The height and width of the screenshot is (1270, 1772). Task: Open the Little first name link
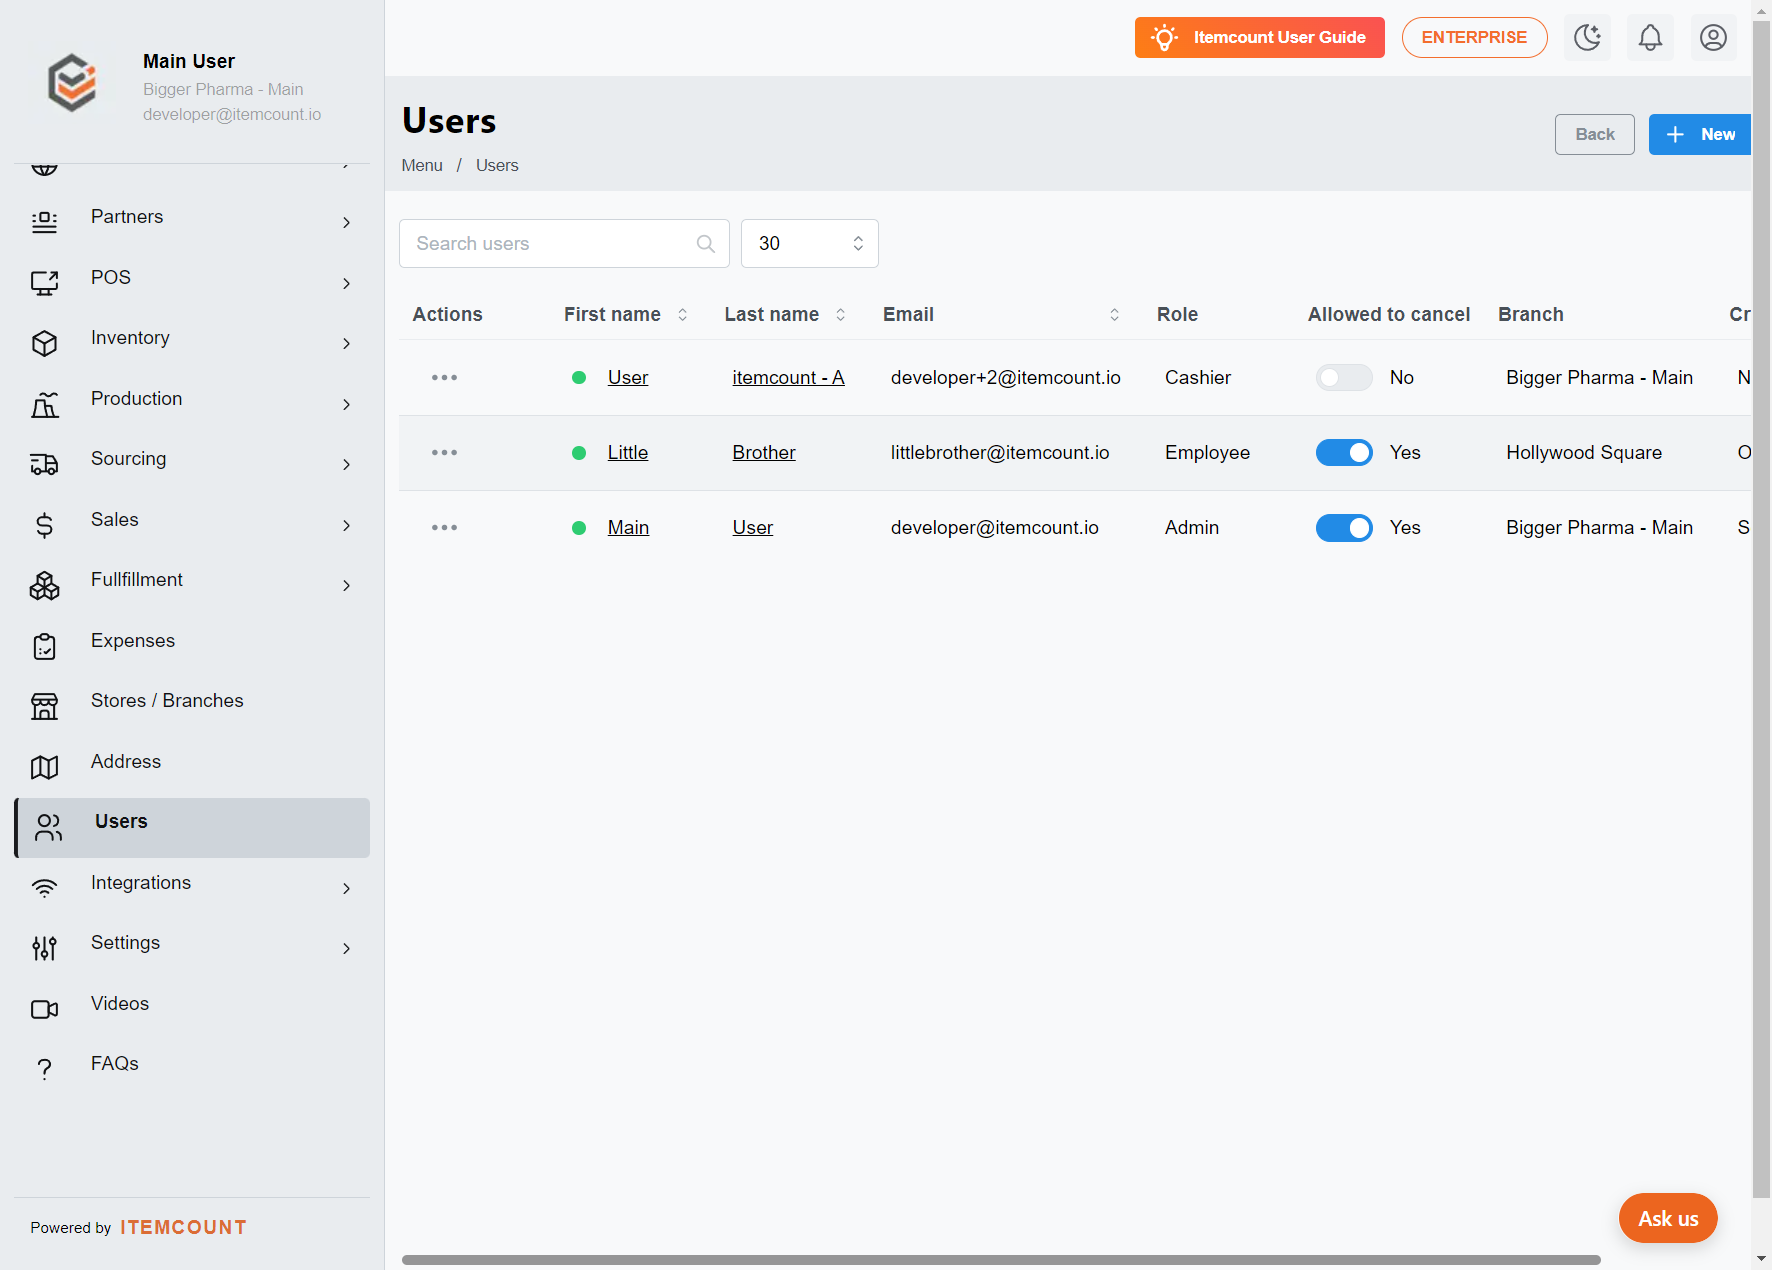tap(628, 453)
